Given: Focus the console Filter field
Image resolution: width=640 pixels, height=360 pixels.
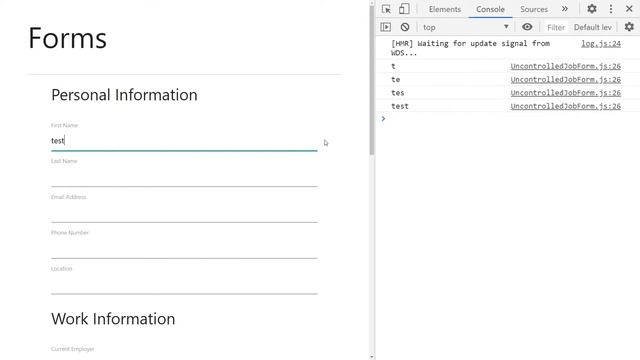Looking at the screenshot, I should pyautogui.click(x=556, y=27).
